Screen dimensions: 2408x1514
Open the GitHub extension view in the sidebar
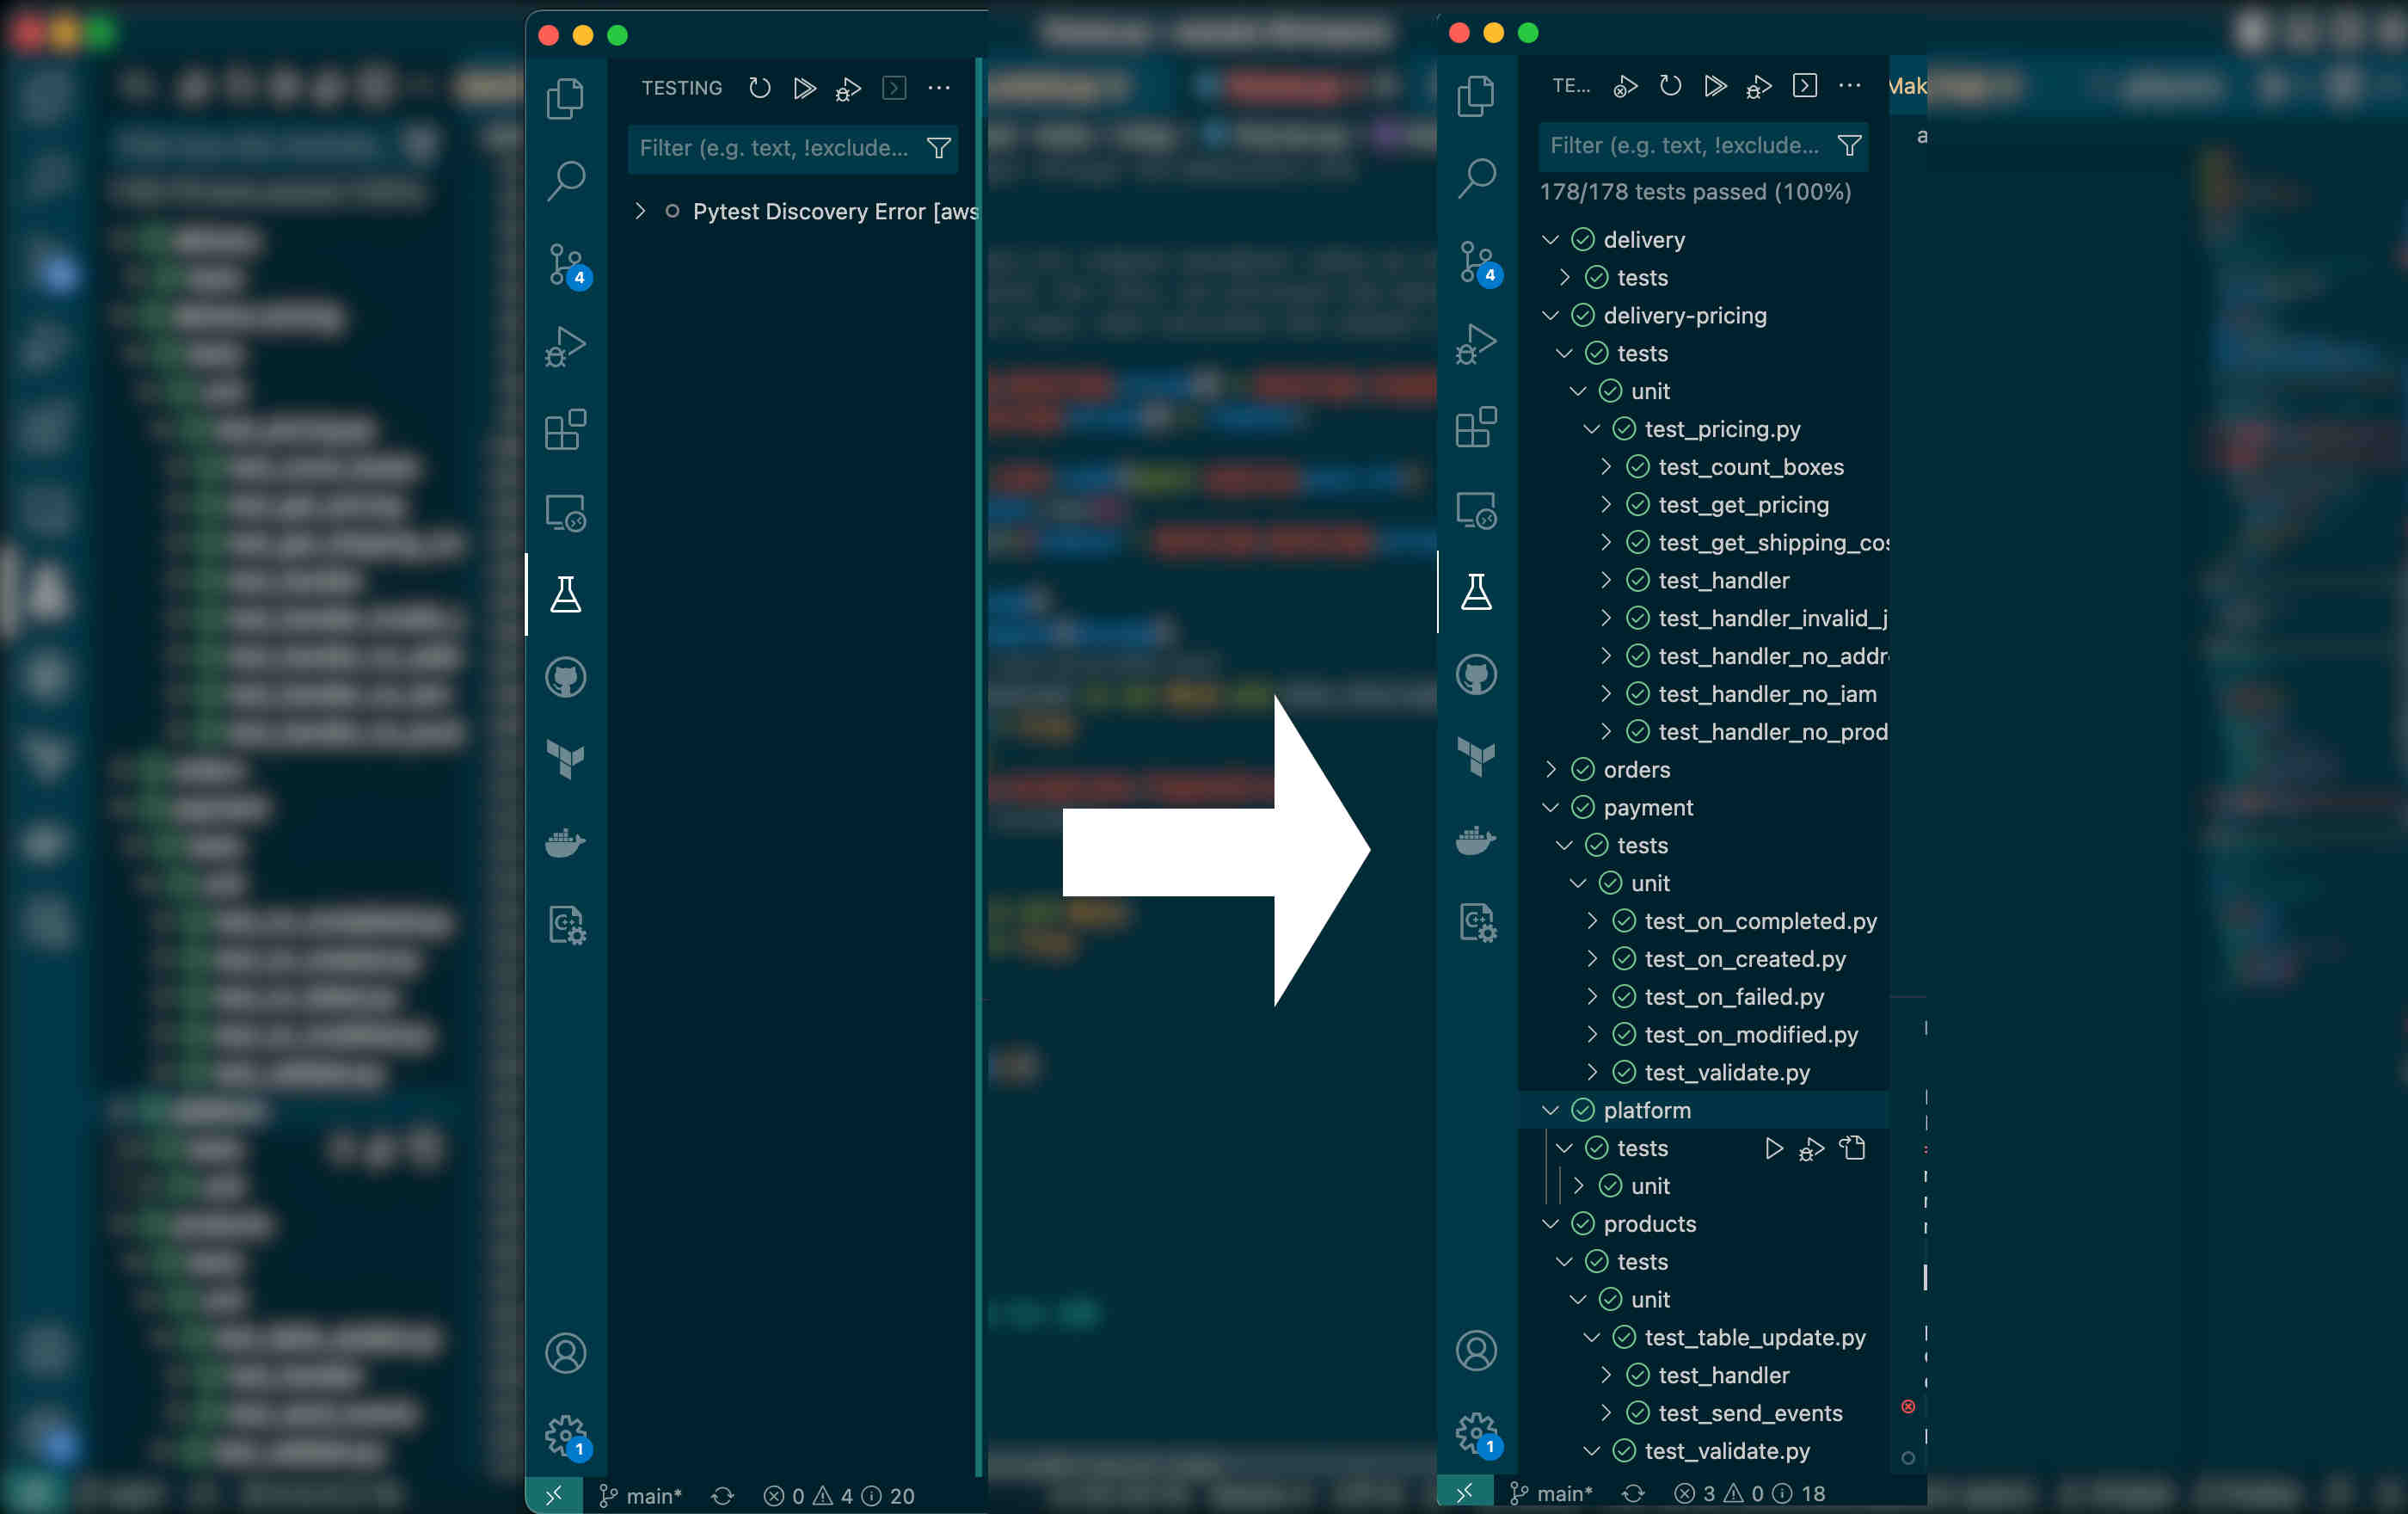567,676
